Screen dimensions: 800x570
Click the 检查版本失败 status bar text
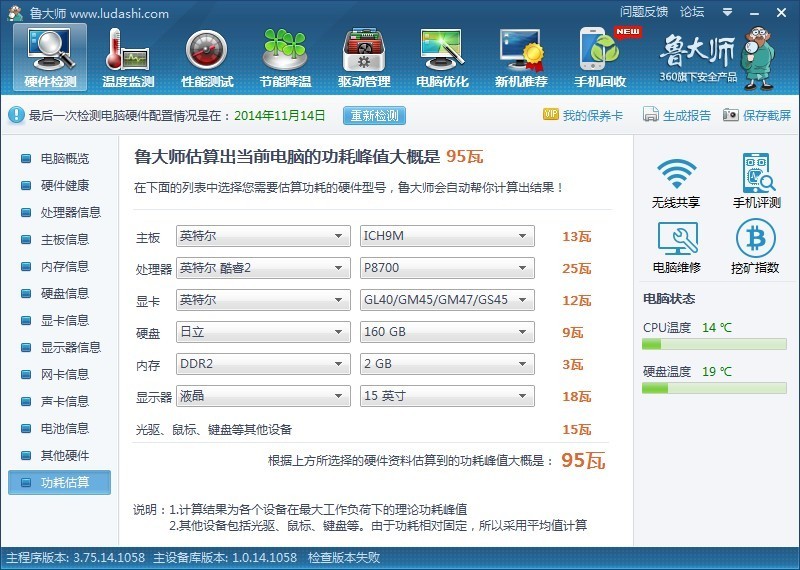coord(344,557)
